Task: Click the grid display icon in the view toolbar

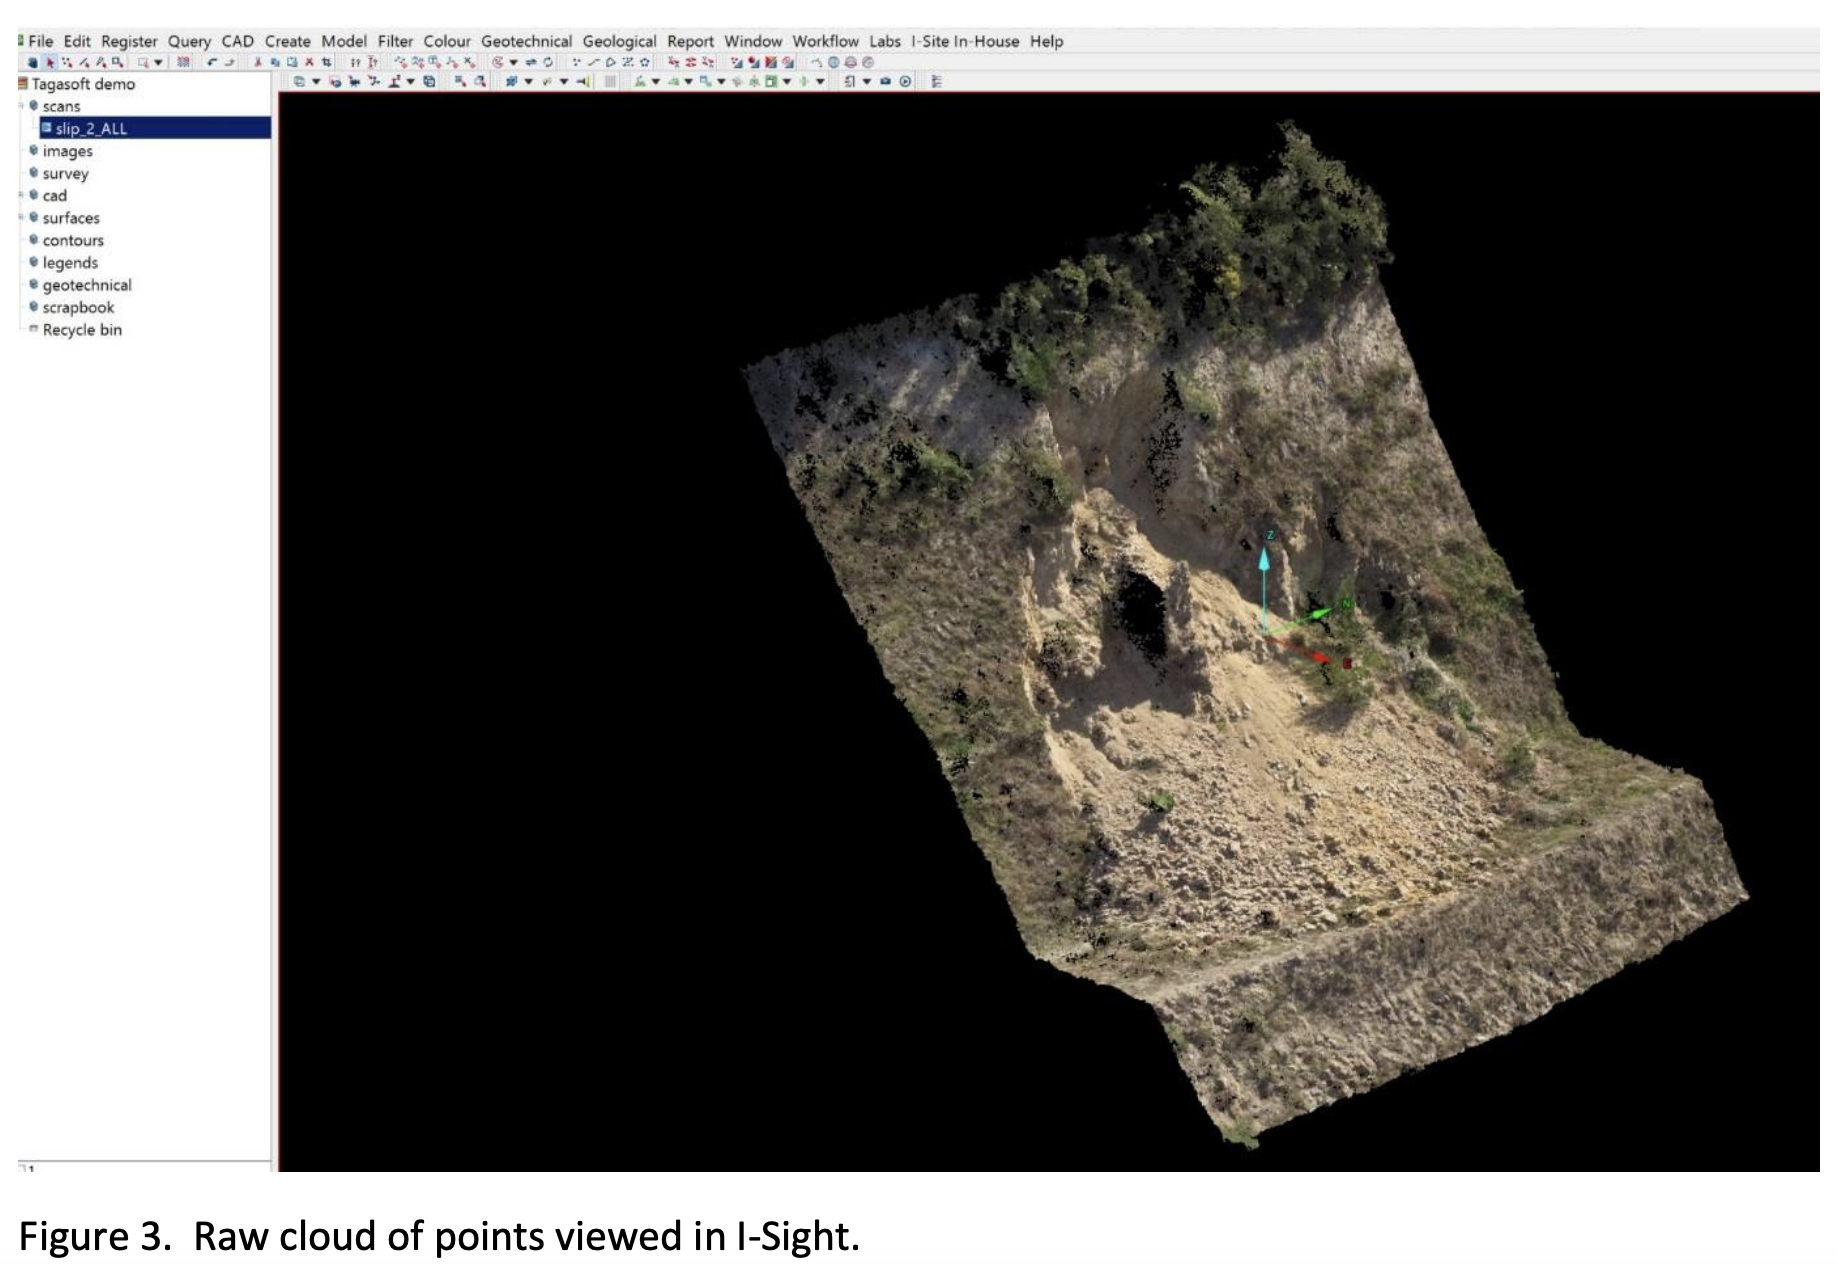Action: pos(610,83)
